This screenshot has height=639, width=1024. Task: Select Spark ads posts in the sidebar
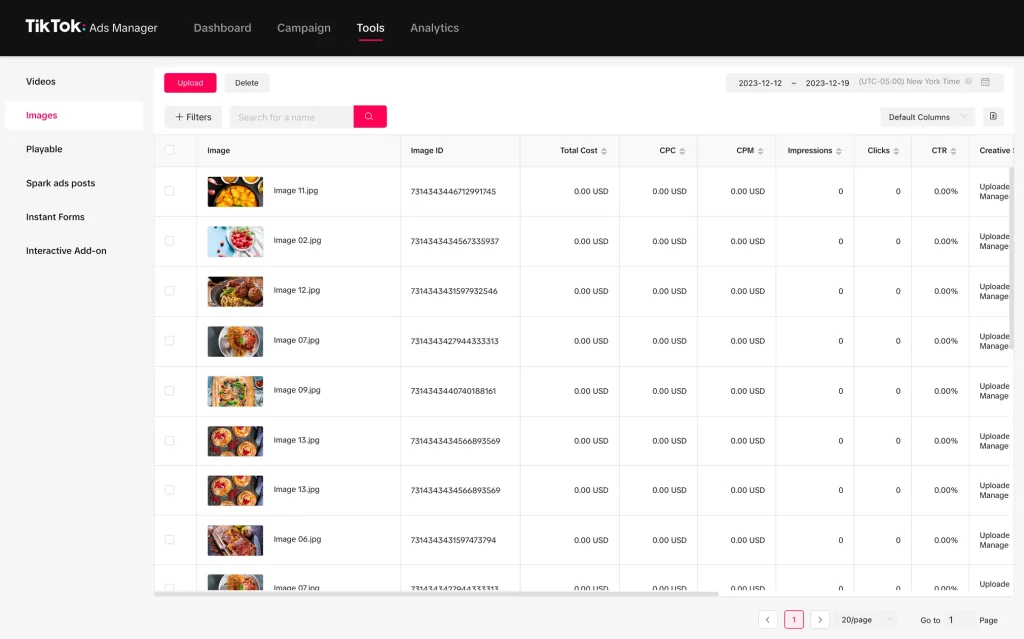[61, 183]
